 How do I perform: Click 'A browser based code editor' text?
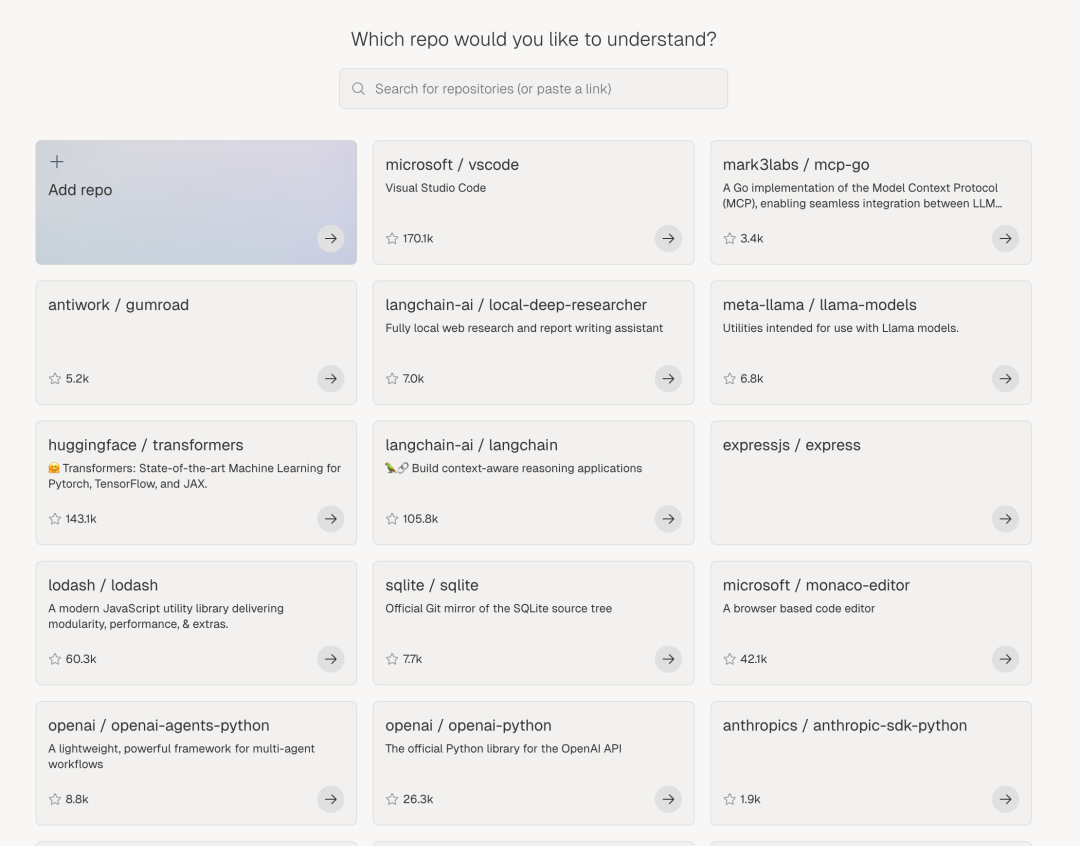pyautogui.click(x=798, y=608)
